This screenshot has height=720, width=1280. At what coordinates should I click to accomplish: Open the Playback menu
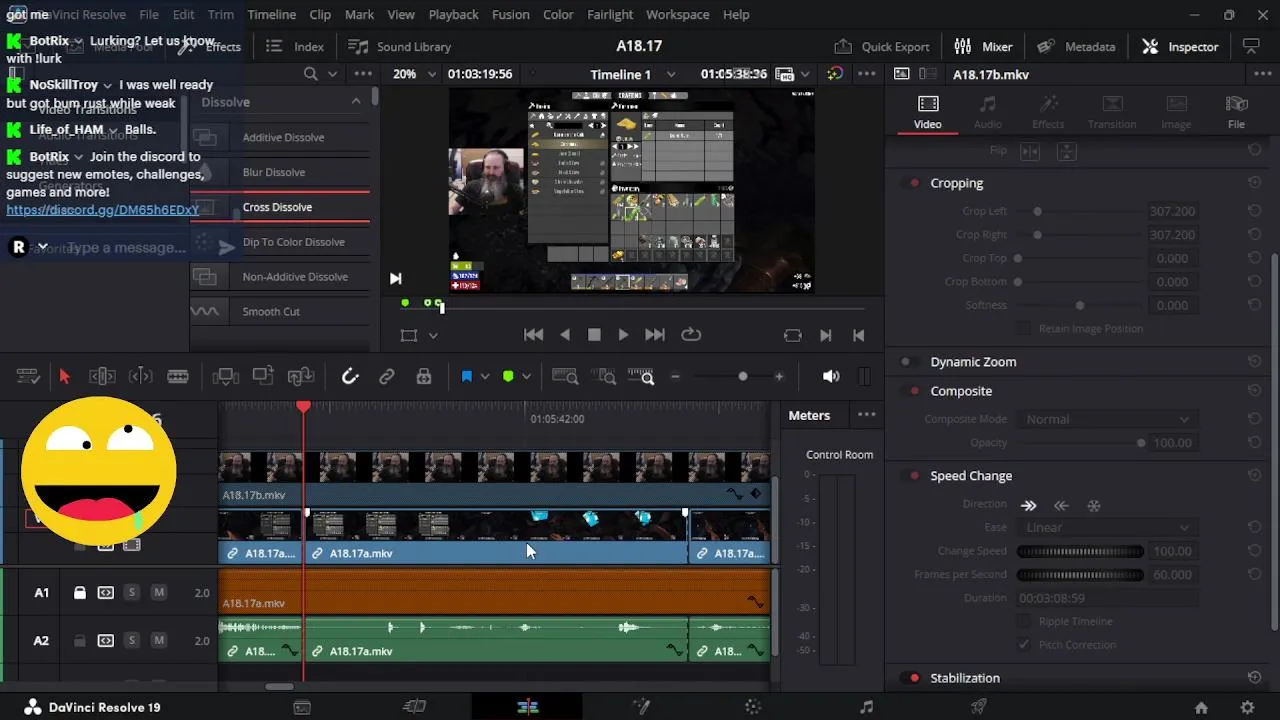click(x=453, y=14)
